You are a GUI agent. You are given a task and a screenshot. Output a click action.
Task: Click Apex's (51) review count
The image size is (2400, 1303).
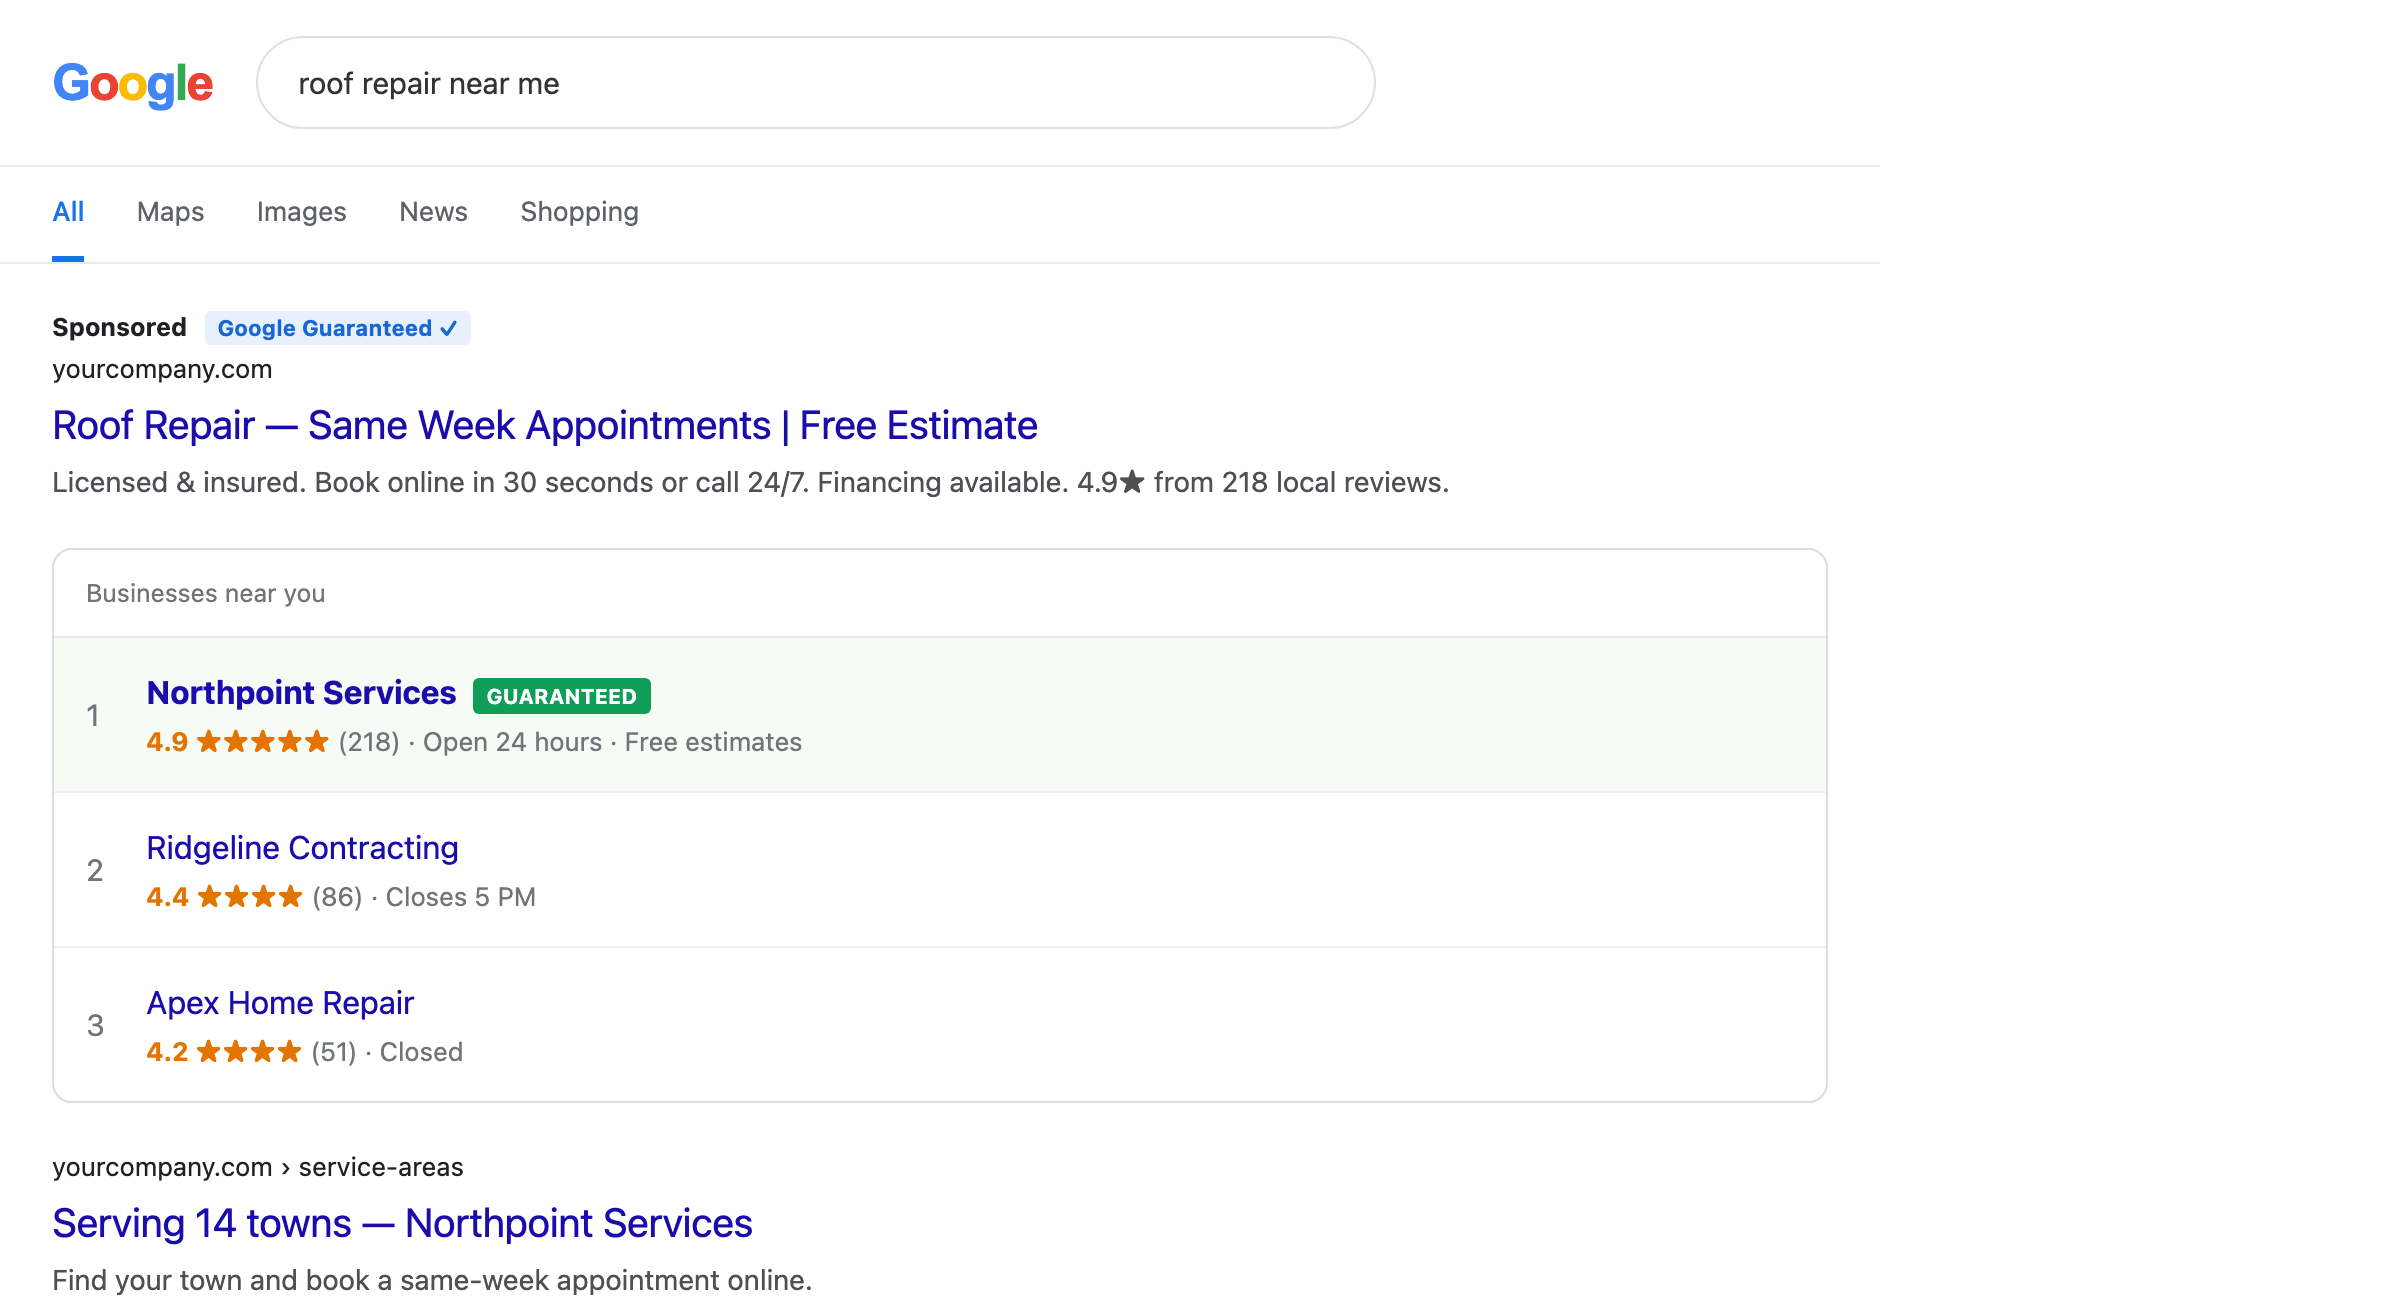click(334, 1052)
